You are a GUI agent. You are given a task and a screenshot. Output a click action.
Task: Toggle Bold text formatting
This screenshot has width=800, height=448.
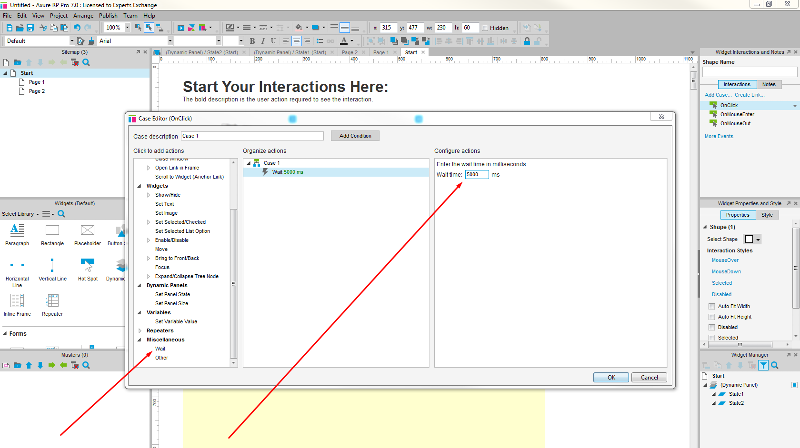pyautogui.click(x=252, y=41)
